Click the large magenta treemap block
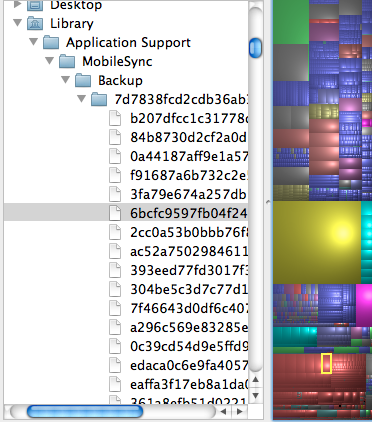The image size is (372, 422). [x=364, y=305]
